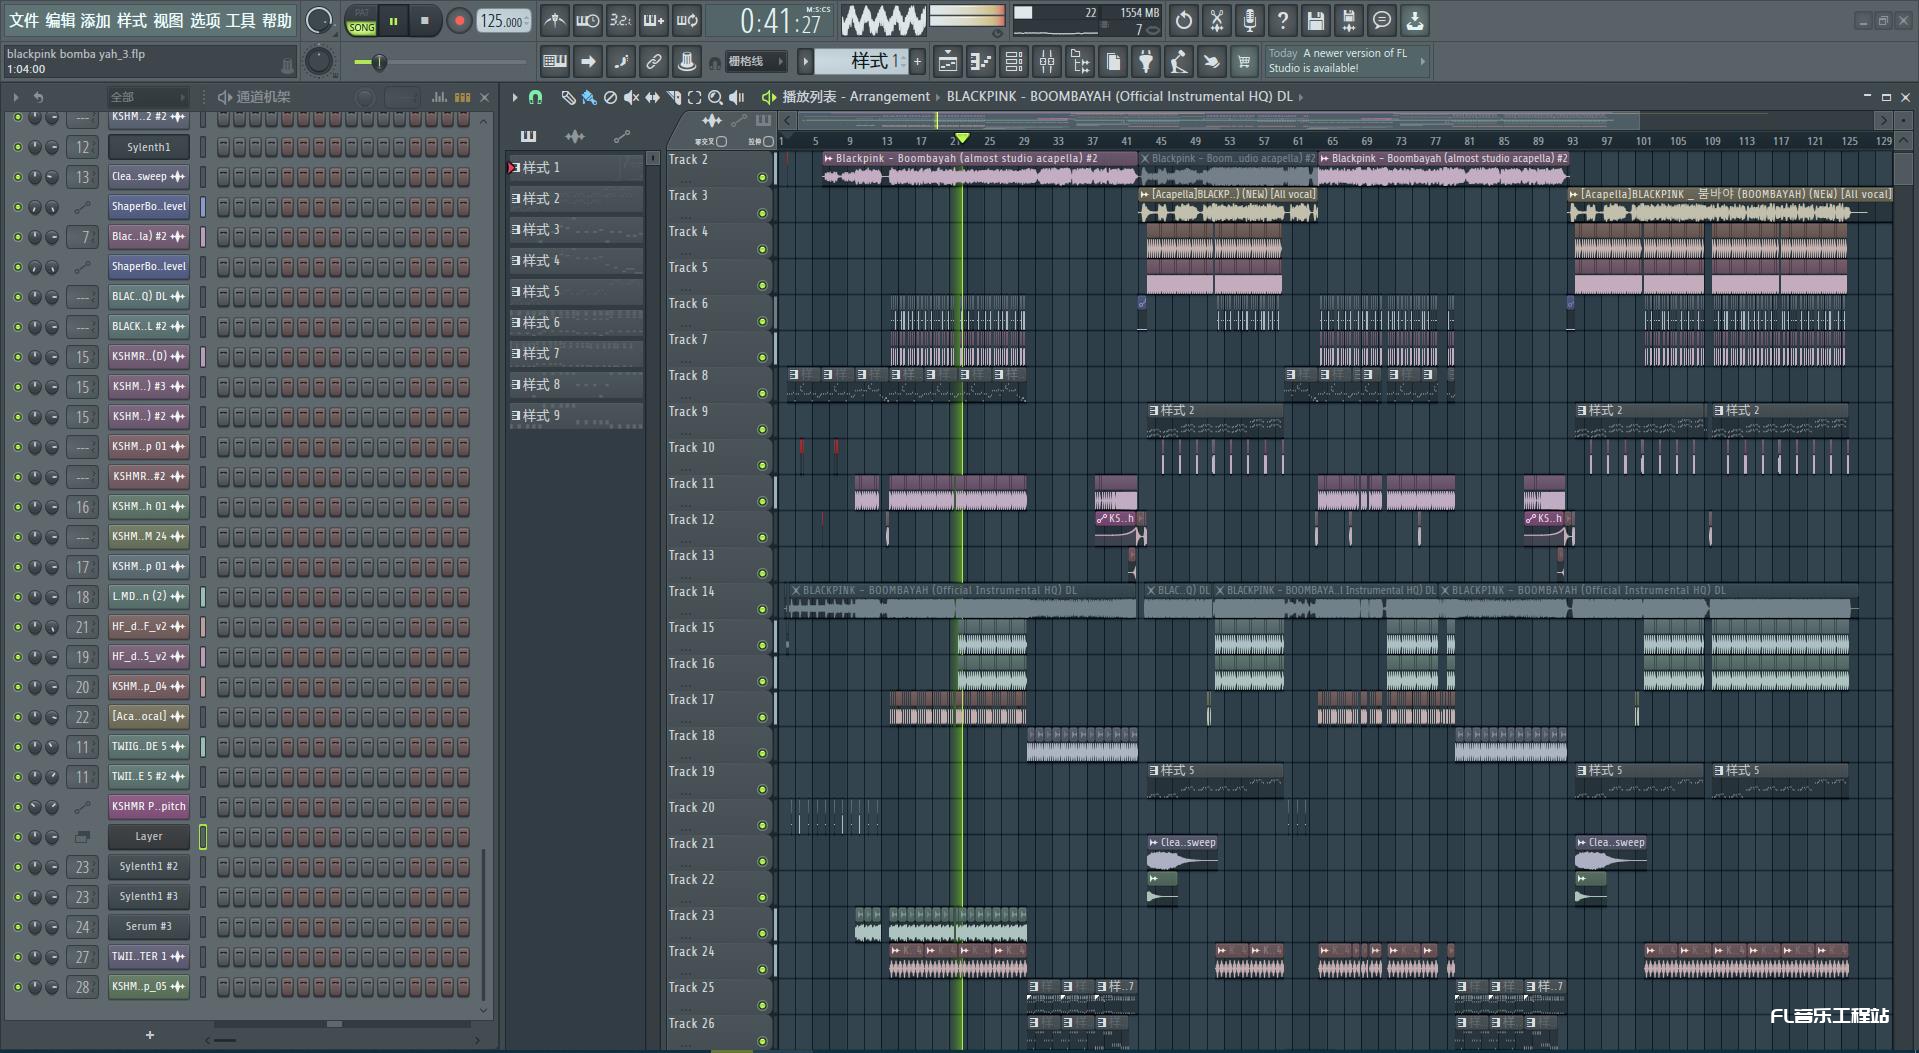The width and height of the screenshot is (1919, 1053).
Task: Open the Piano roll view icon
Action: coord(981,62)
